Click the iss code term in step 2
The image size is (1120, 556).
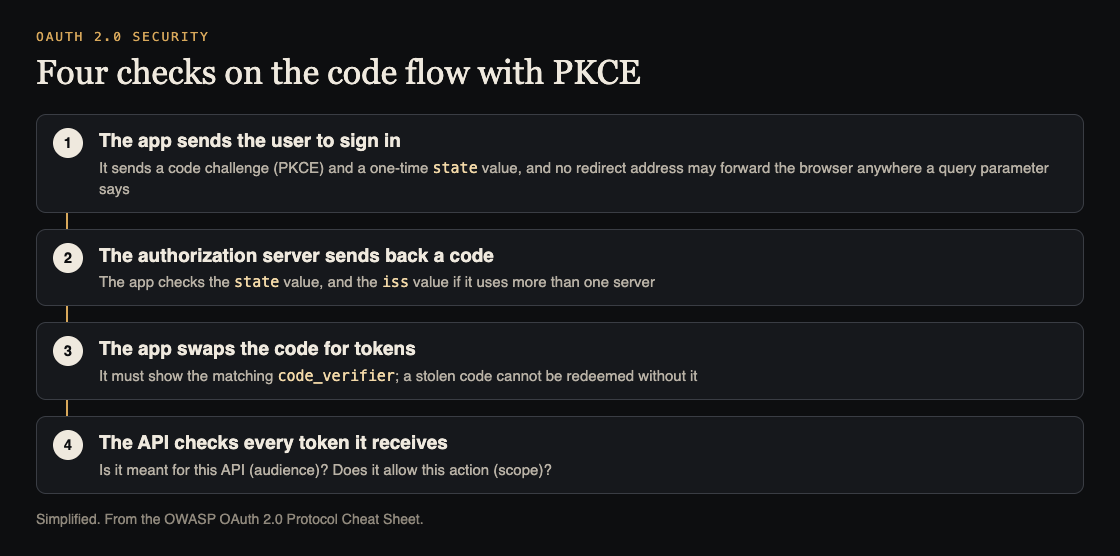(x=395, y=282)
